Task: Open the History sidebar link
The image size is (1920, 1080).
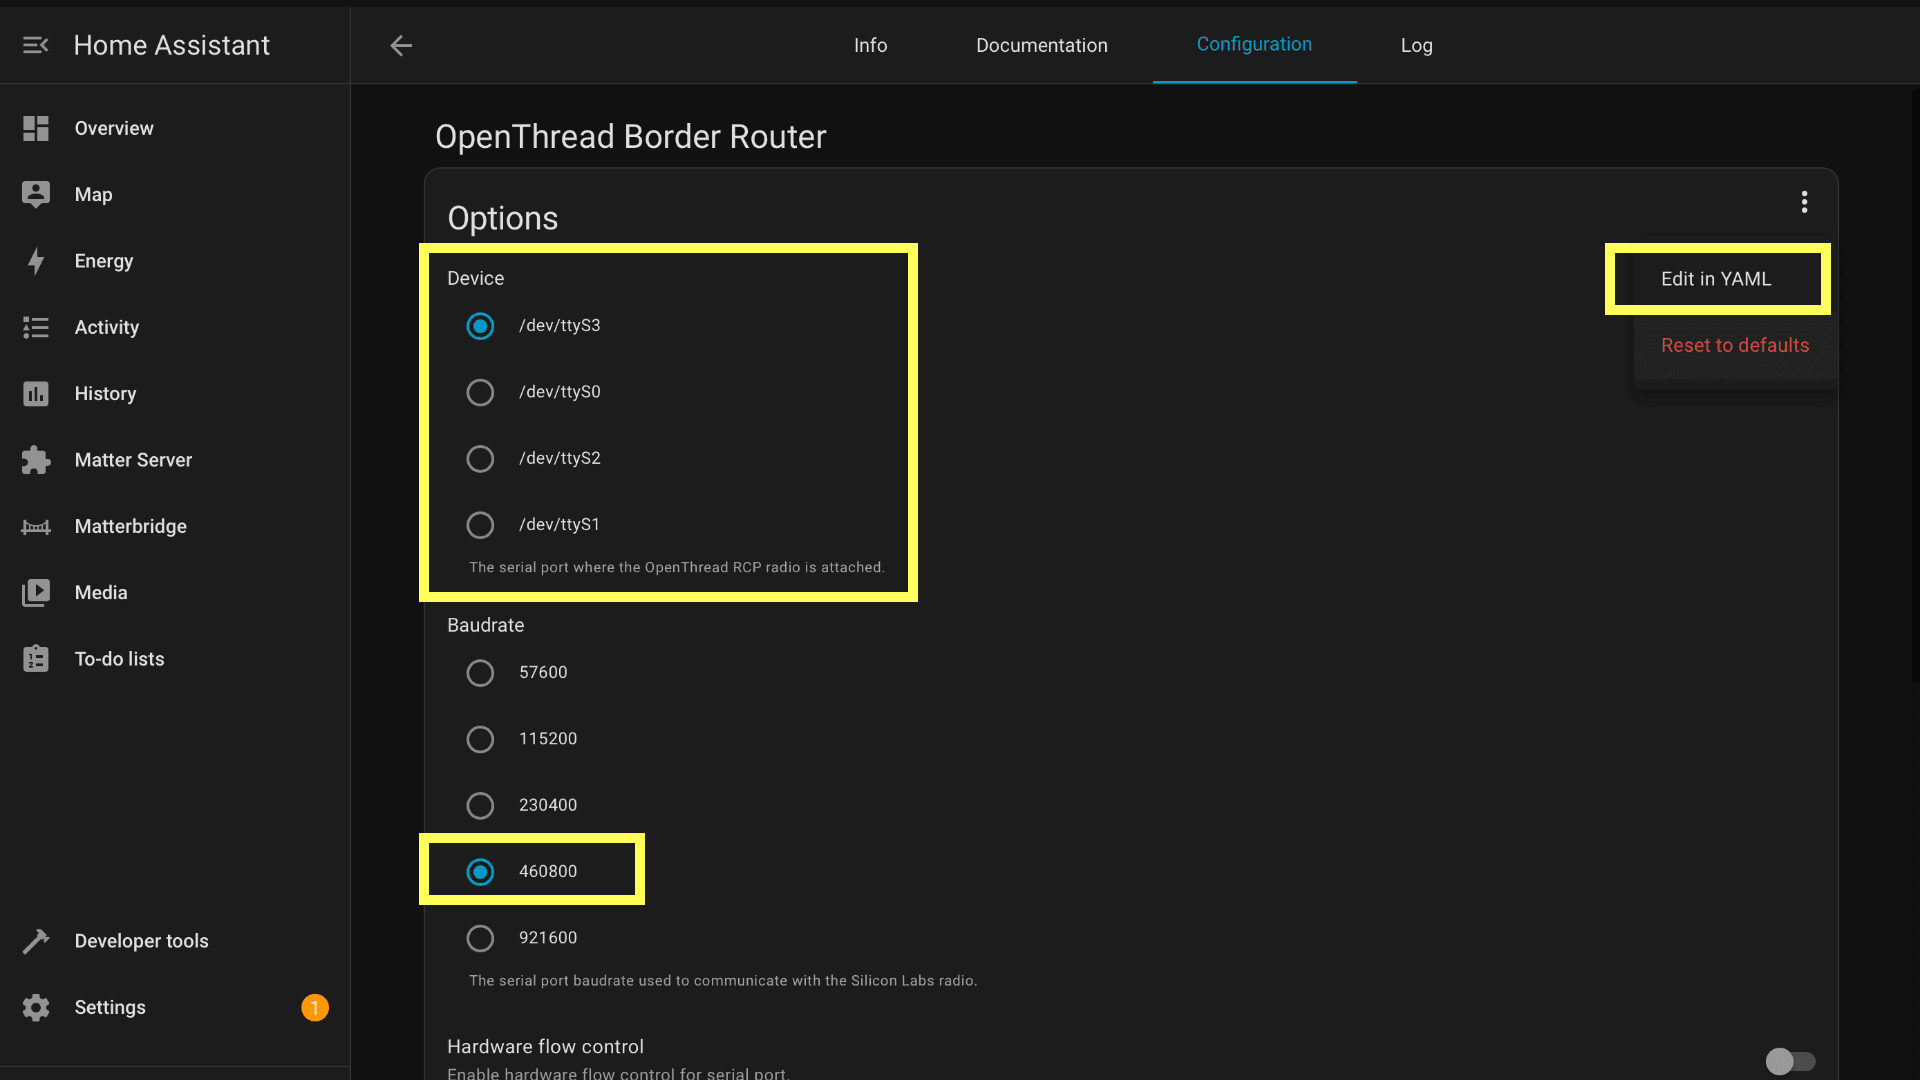Action: coord(105,393)
